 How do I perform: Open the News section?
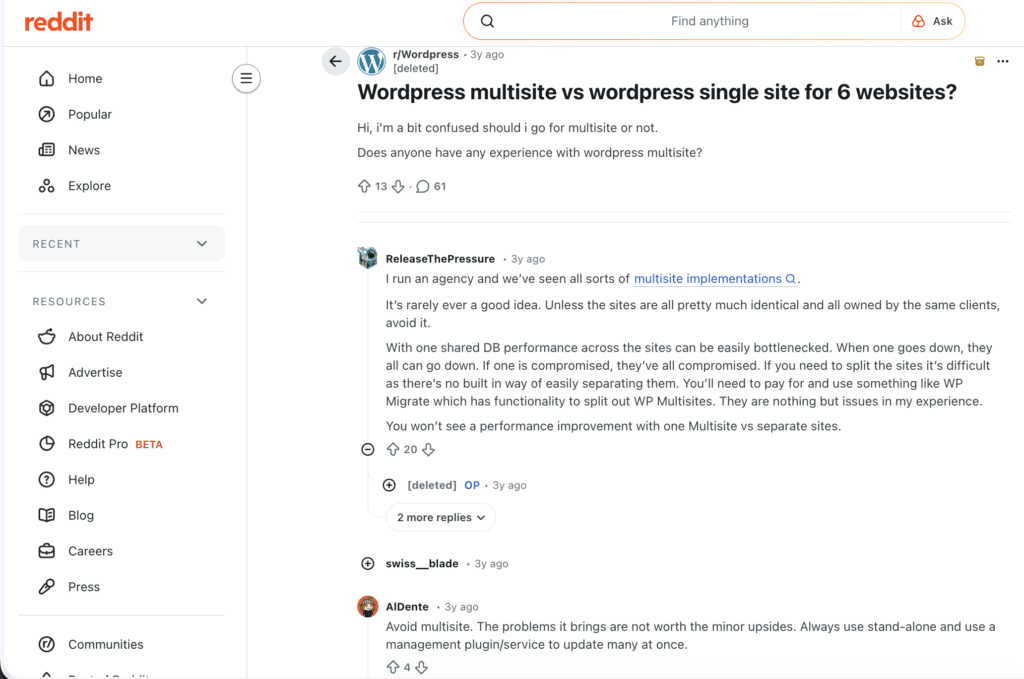(83, 150)
